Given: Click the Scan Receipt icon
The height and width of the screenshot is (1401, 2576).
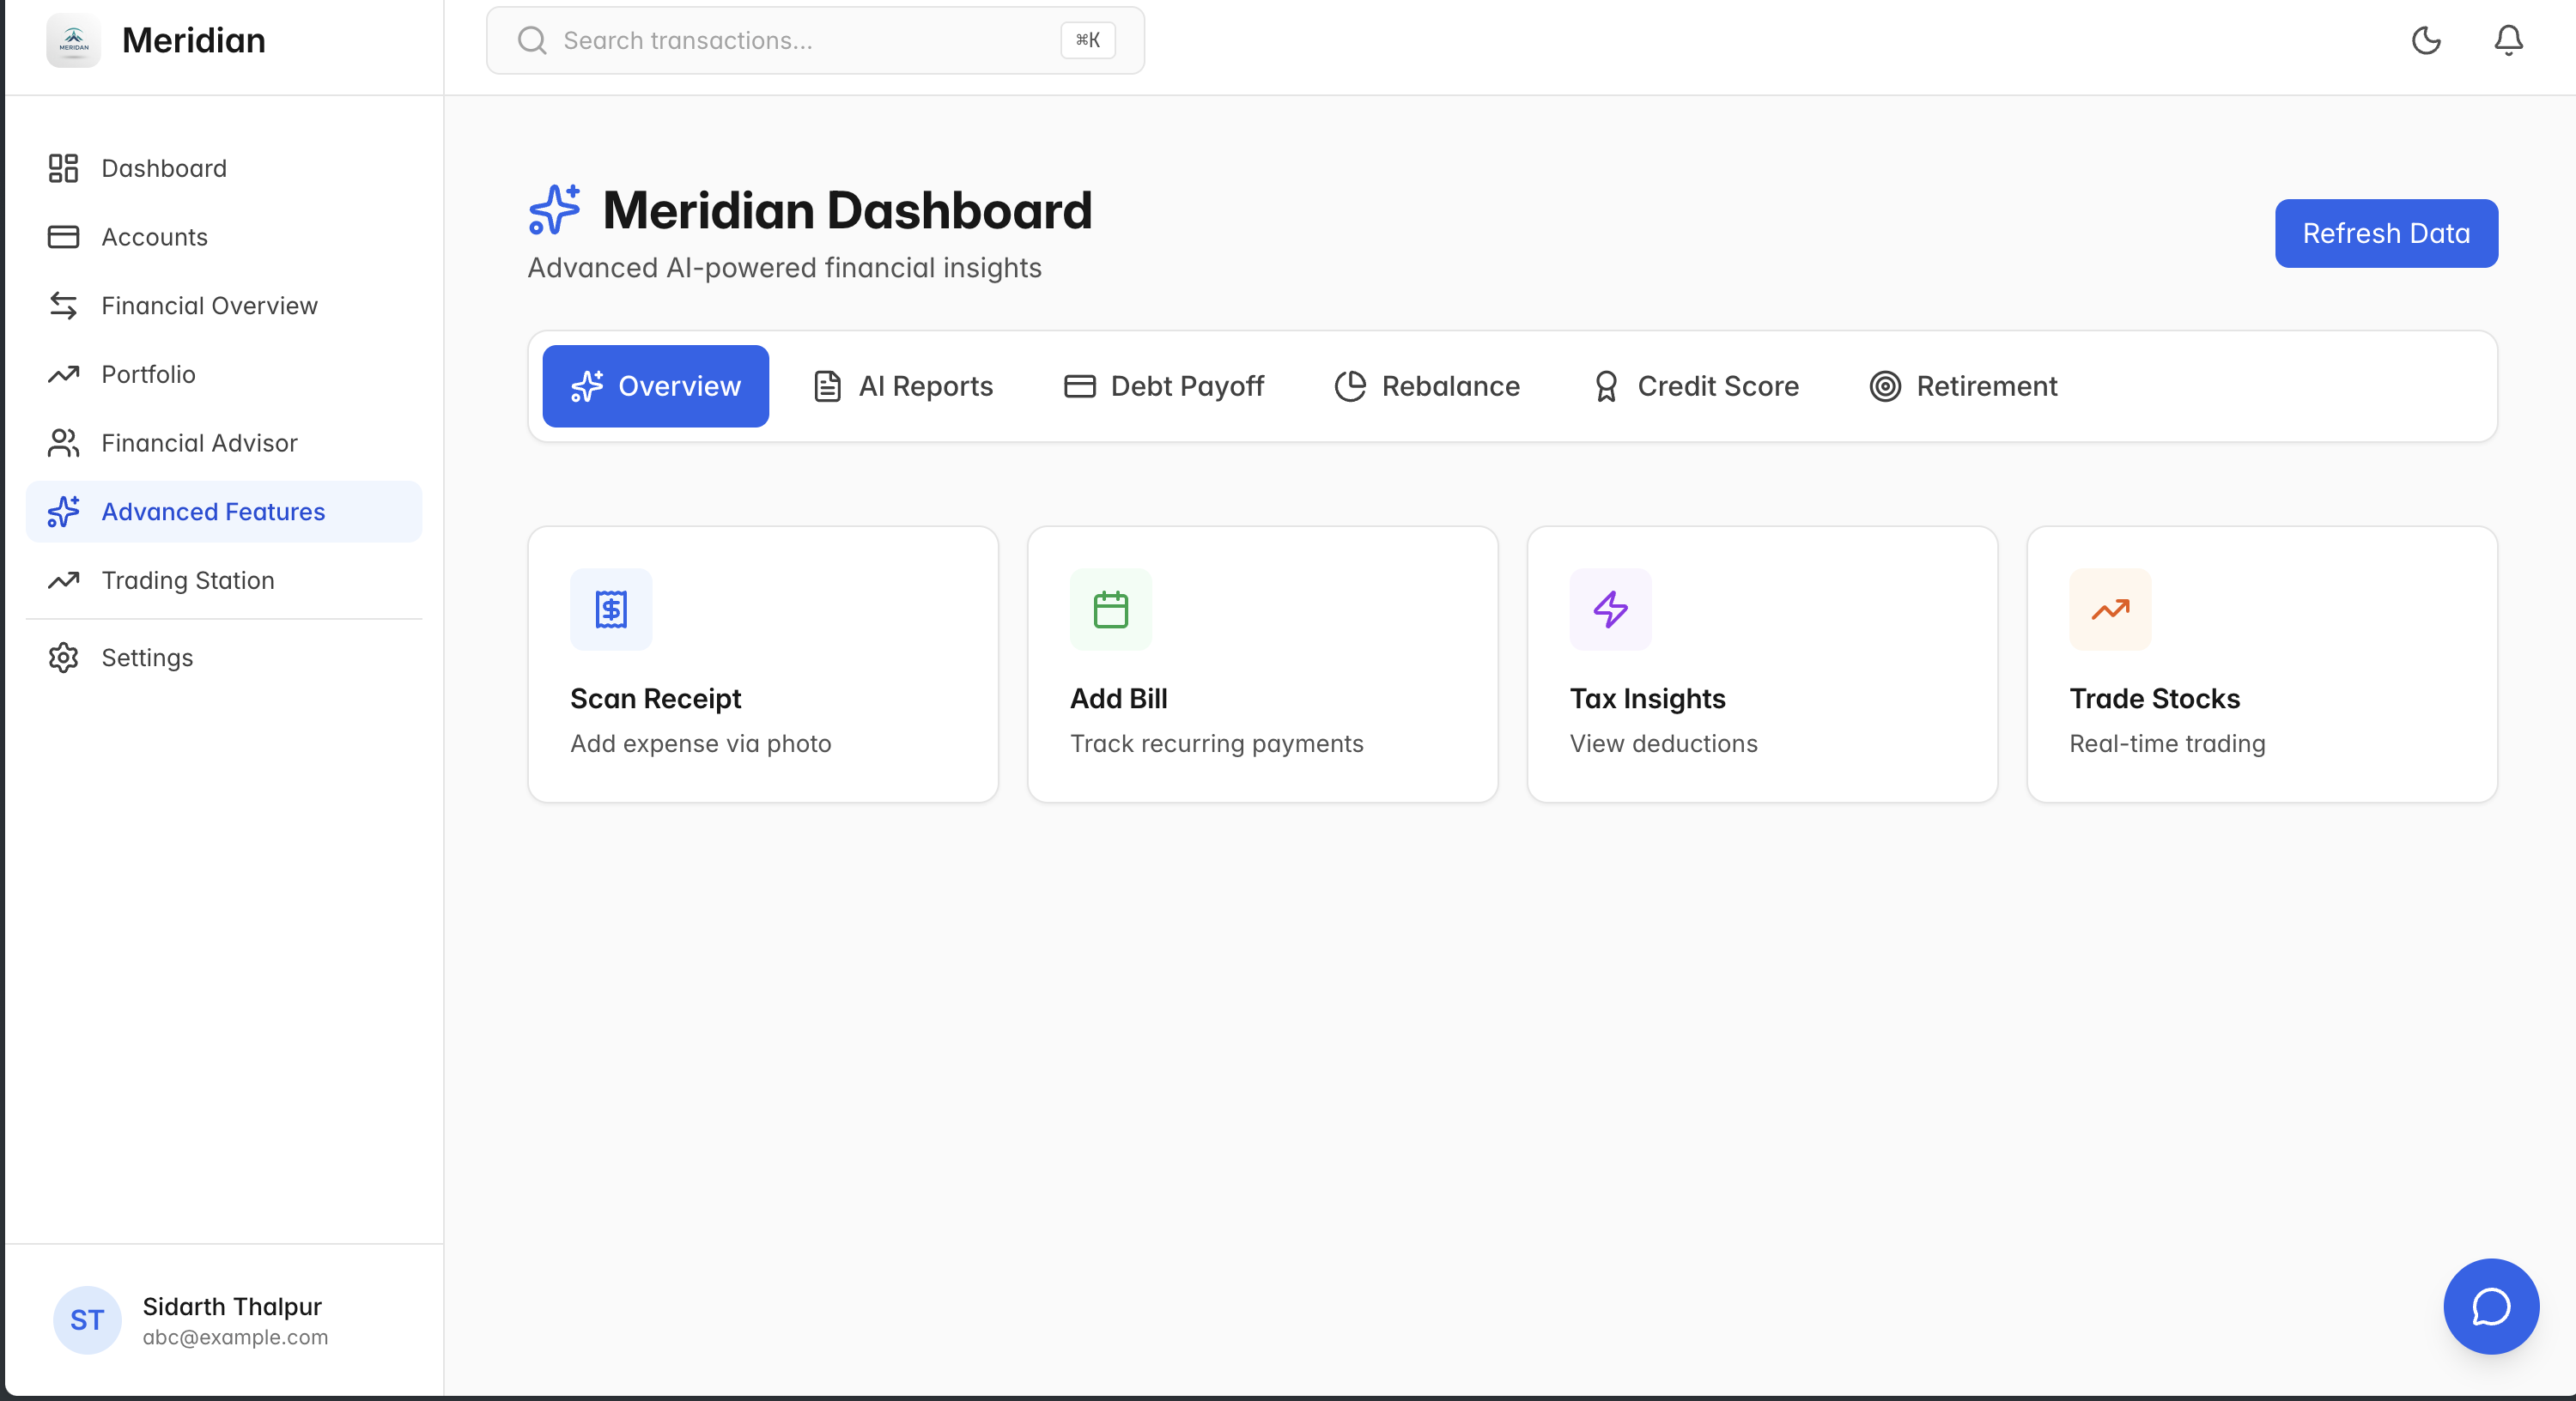Looking at the screenshot, I should pyautogui.click(x=611, y=609).
